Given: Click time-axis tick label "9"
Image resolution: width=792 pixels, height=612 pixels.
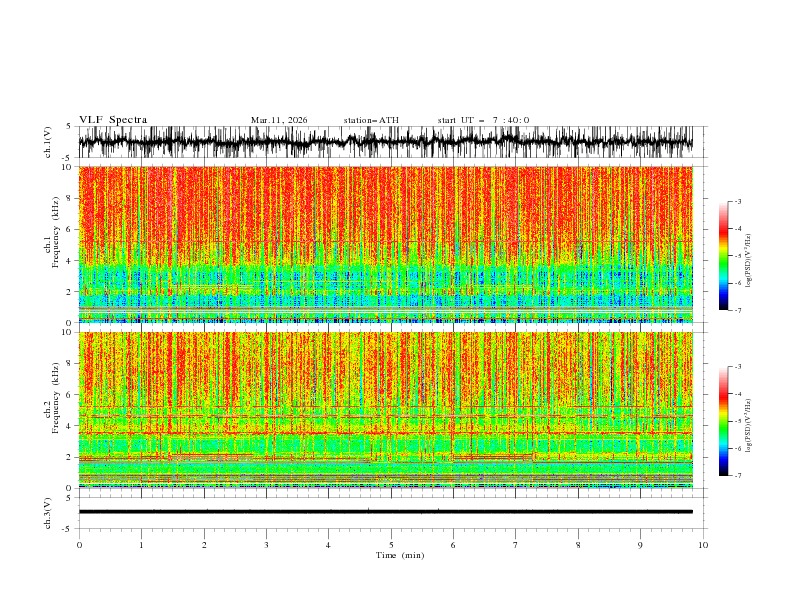Looking at the screenshot, I should pos(640,545).
